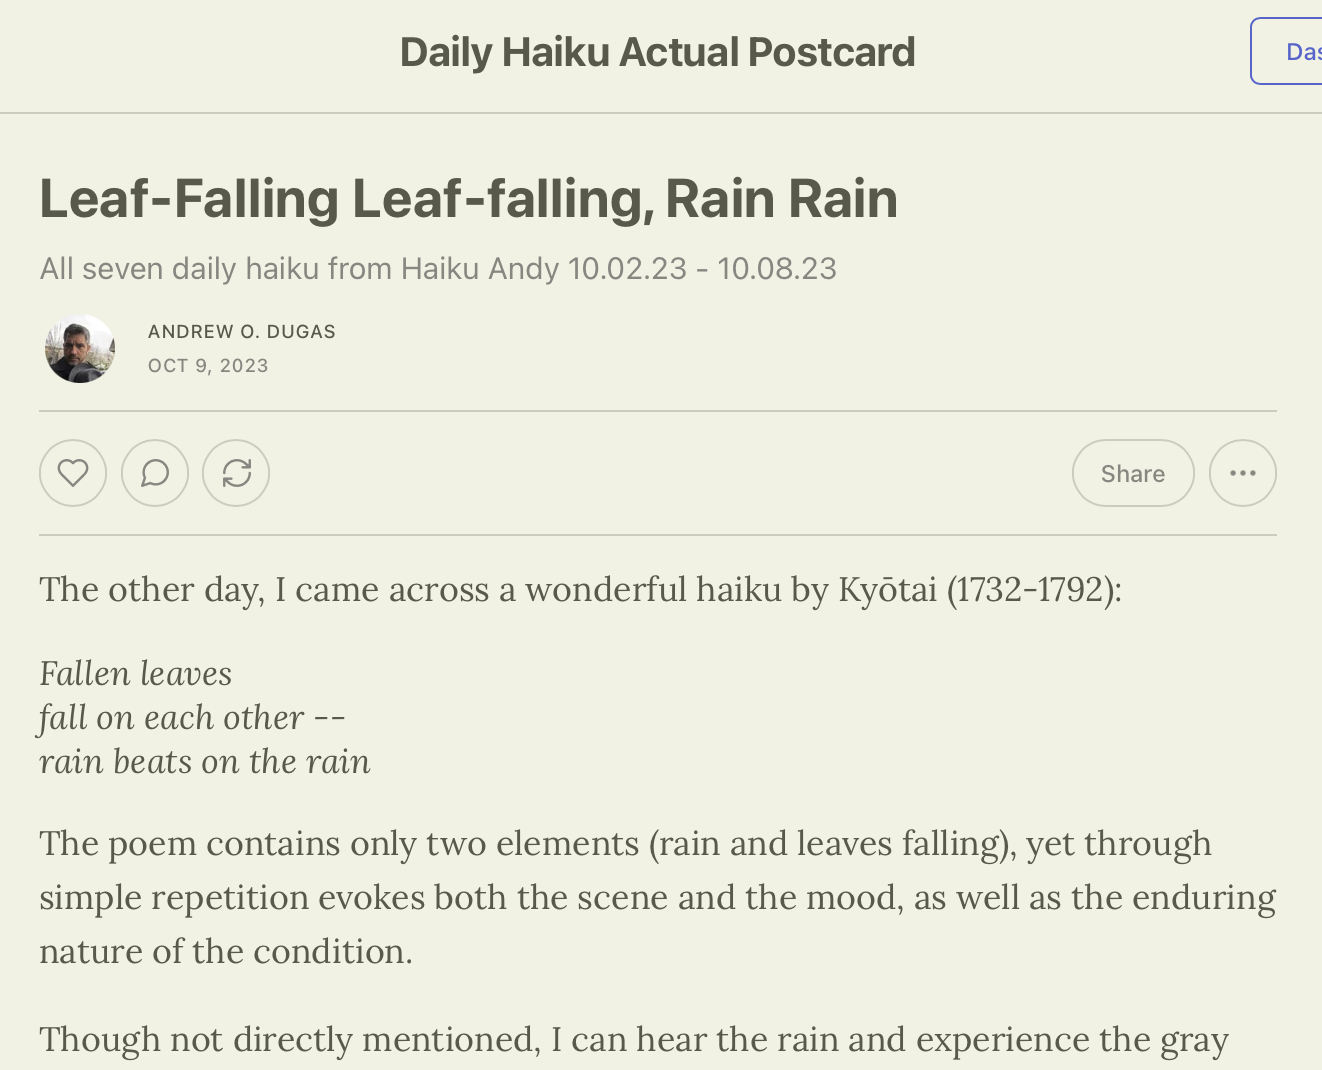The image size is (1322, 1070).
Task: Click Andrew O. Dugas's profile photo
Action: pyautogui.click(x=80, y=349)
